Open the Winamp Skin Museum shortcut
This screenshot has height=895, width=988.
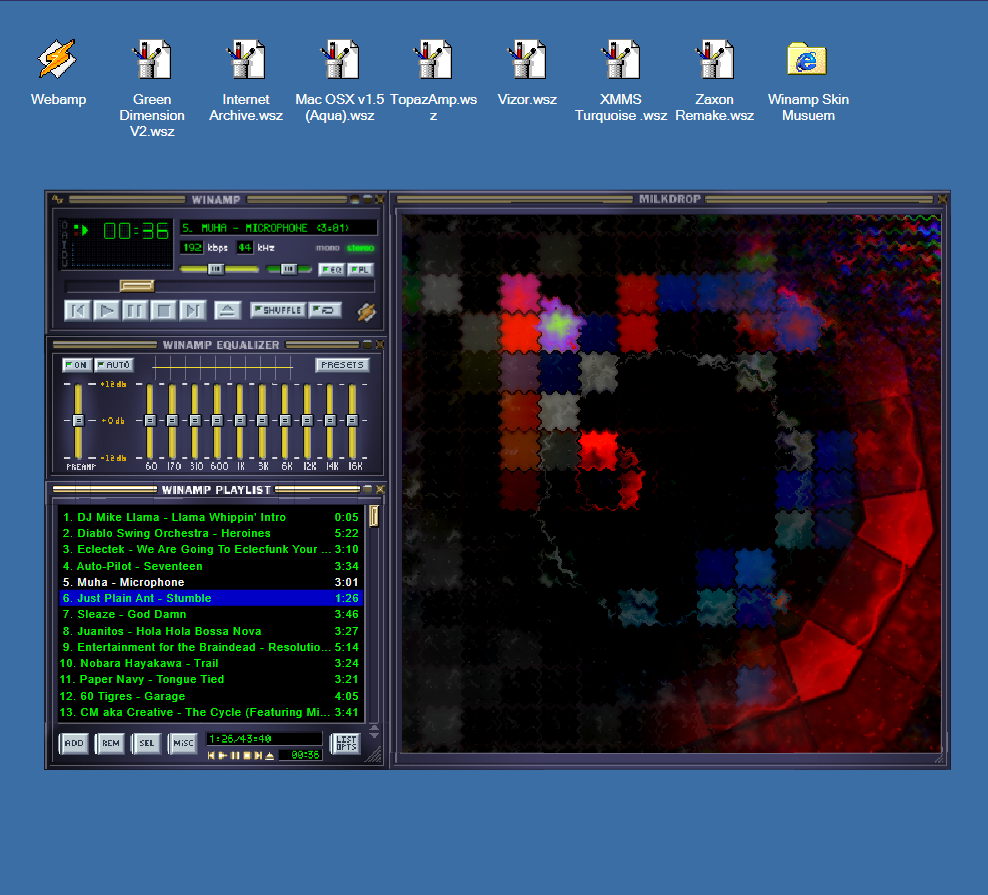pyautogui.click(x=807, y=60)
